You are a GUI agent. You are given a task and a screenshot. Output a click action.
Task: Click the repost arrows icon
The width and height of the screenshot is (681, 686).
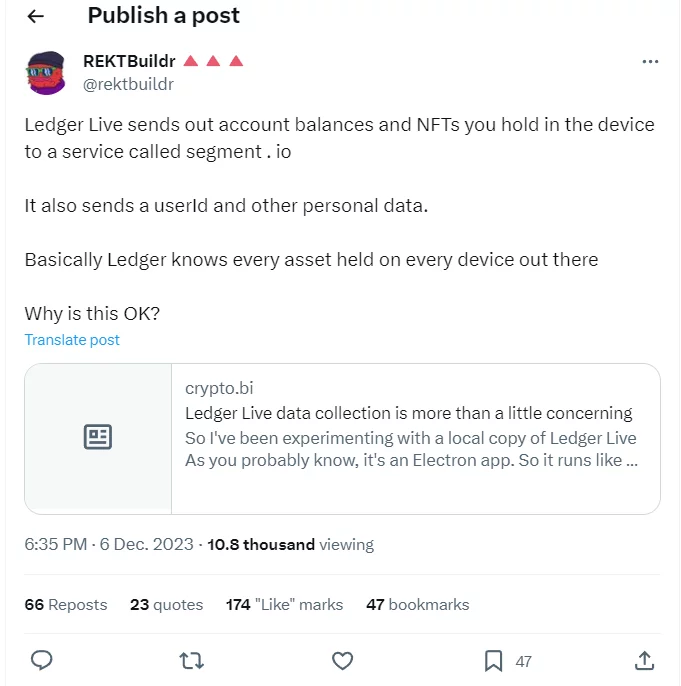click(189, 661)
